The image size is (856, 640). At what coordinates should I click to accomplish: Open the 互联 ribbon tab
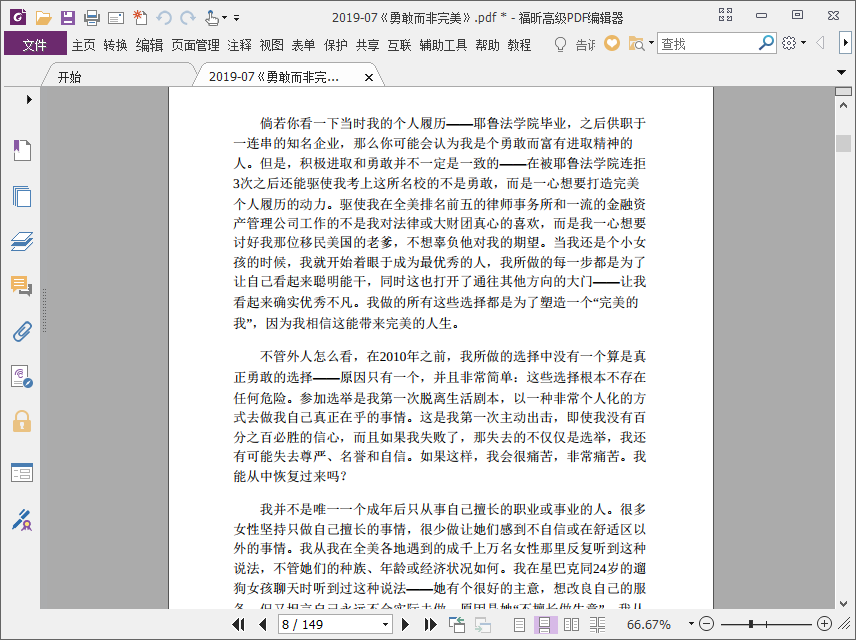click(x=399, y=45)
